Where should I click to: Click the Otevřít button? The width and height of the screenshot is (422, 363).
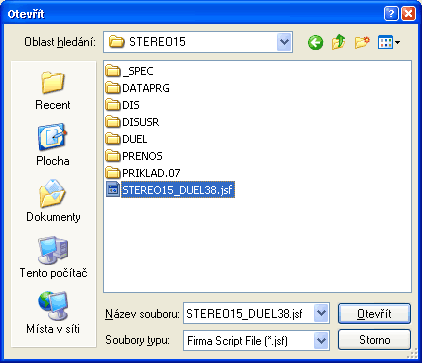pos(374,313)
